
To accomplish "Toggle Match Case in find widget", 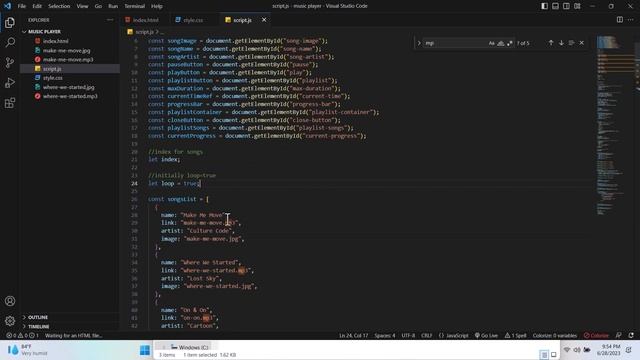I will [x=491, y=43].
